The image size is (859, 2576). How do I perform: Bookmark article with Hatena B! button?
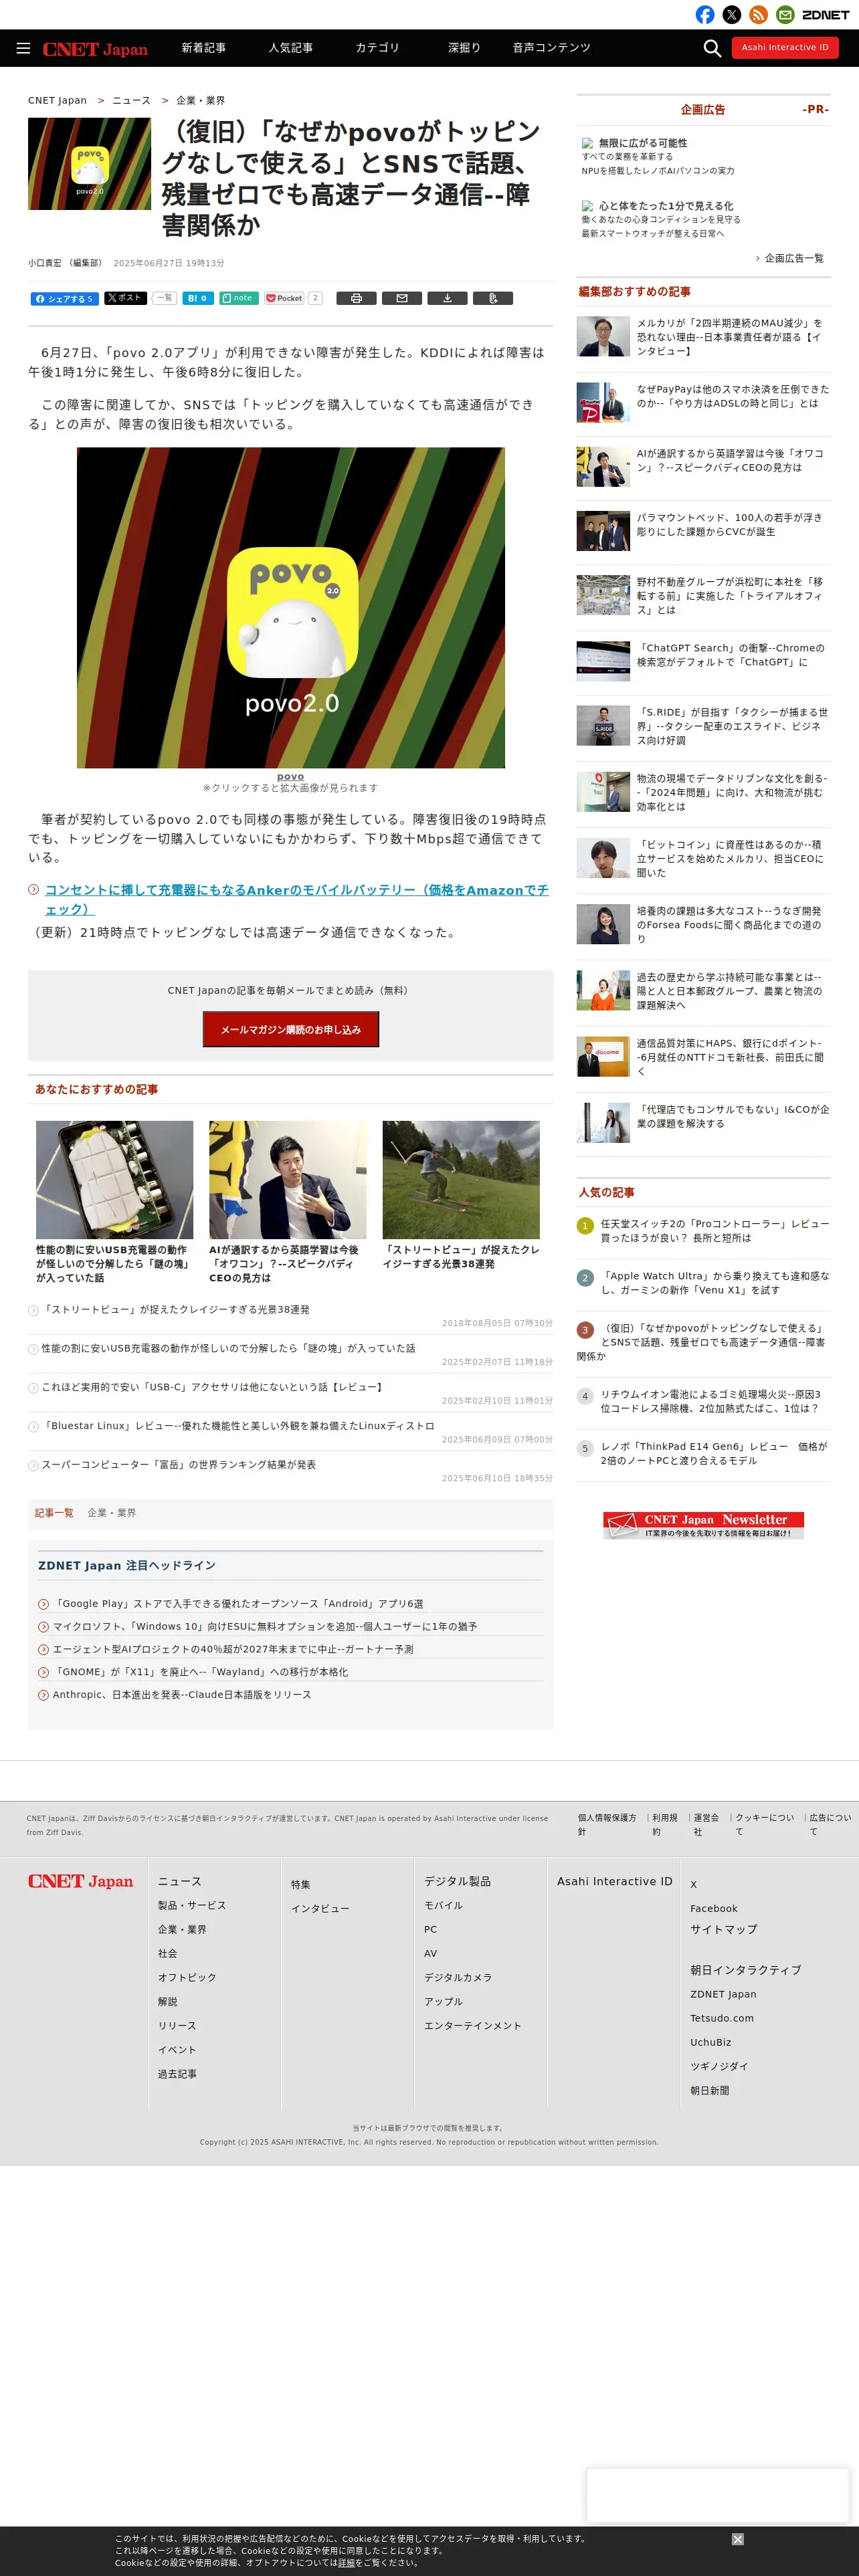pos(197,298)
